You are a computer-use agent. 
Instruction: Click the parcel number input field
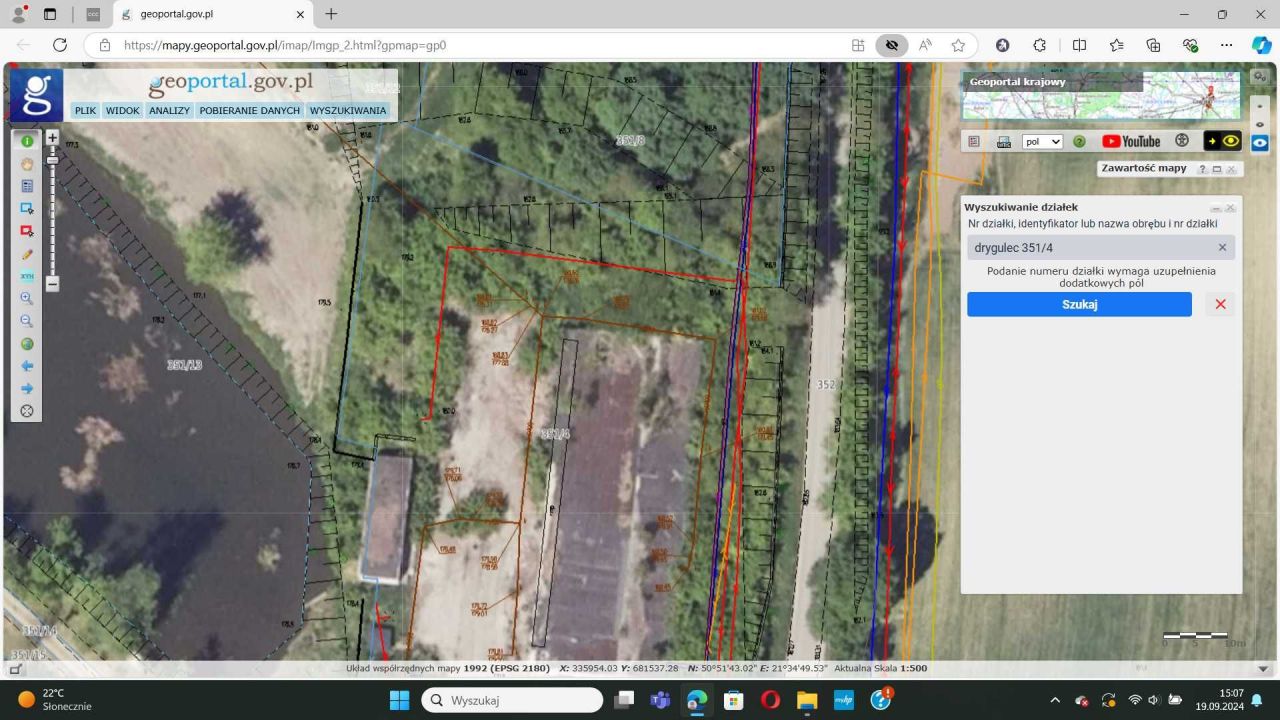[1101, 247]
